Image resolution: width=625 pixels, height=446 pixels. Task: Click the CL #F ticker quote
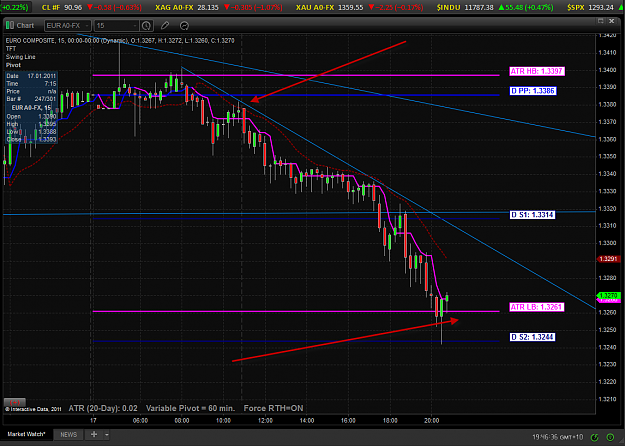[x=92, y=8]
